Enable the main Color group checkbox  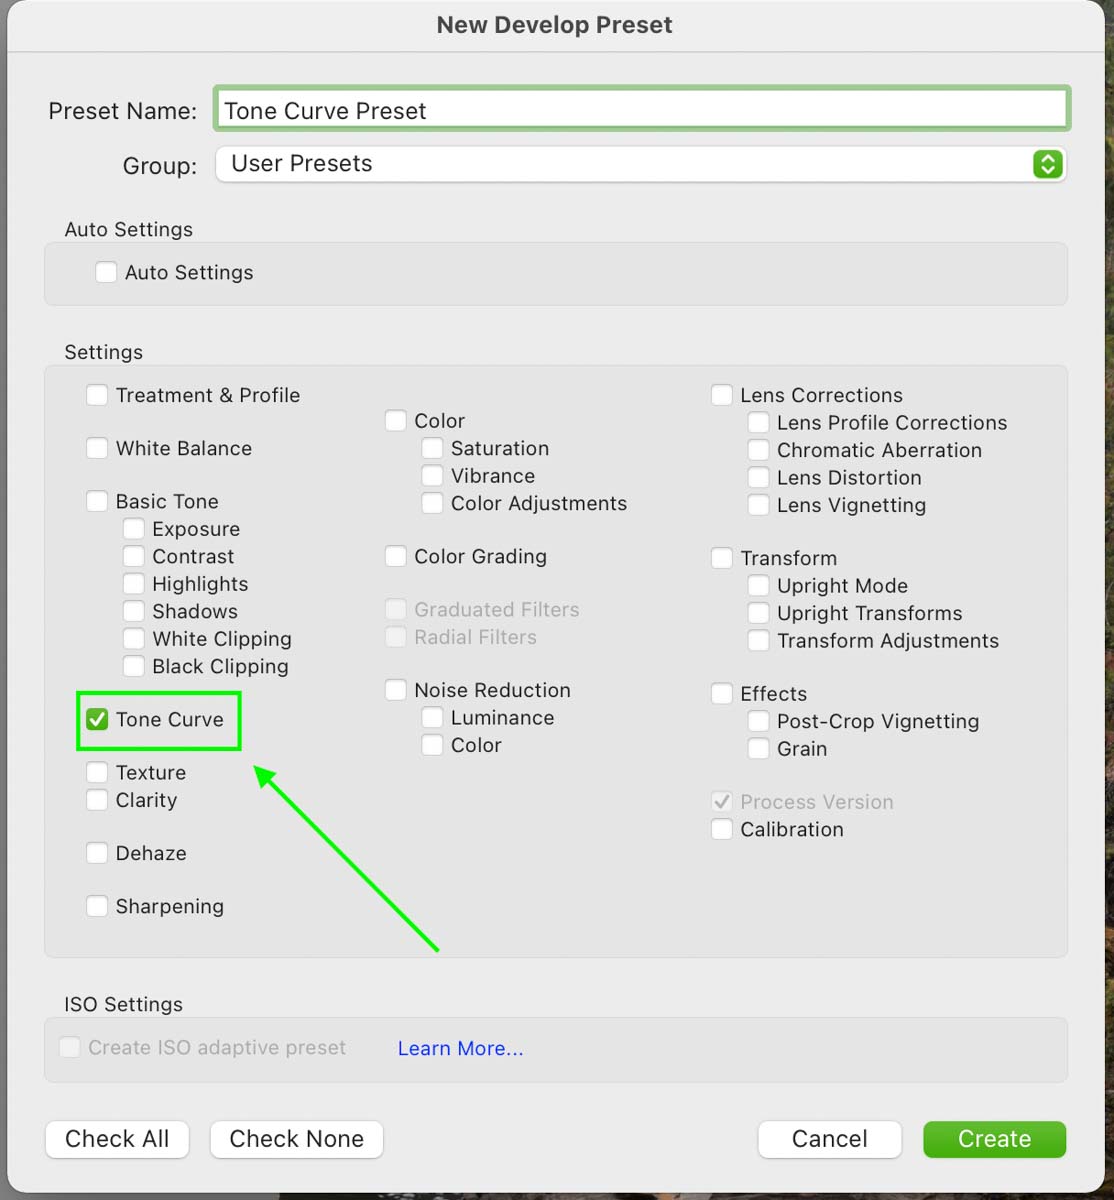click(x=396, y=421)
